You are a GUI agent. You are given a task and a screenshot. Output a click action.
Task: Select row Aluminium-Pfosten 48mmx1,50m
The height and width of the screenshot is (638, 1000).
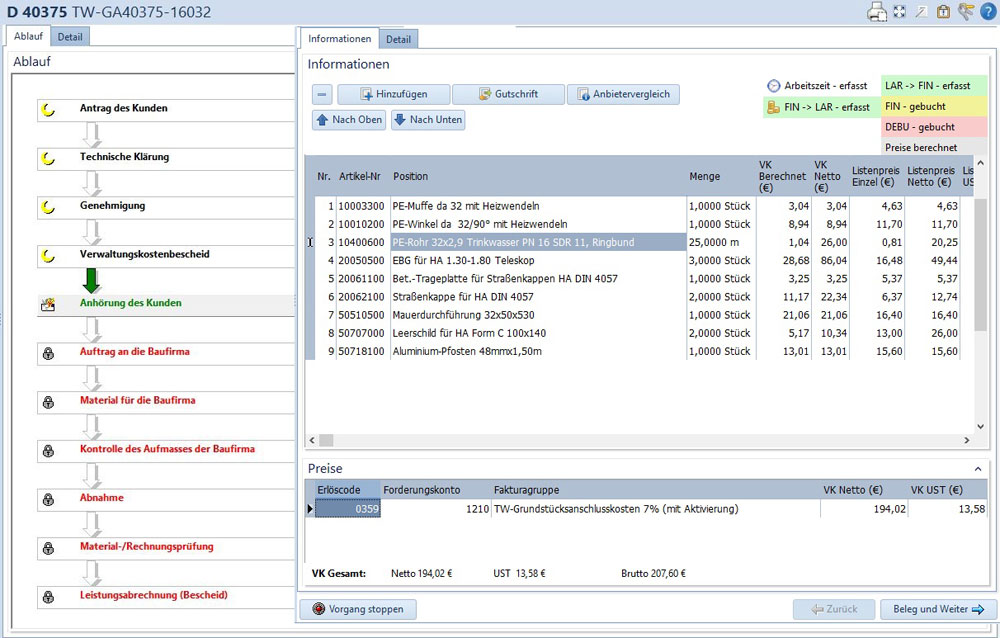pos(638,352)
